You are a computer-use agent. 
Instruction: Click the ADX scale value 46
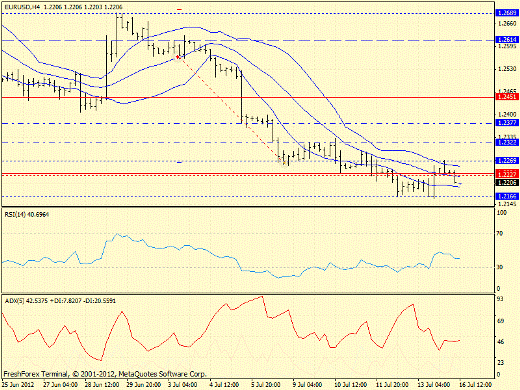[500, 342]
